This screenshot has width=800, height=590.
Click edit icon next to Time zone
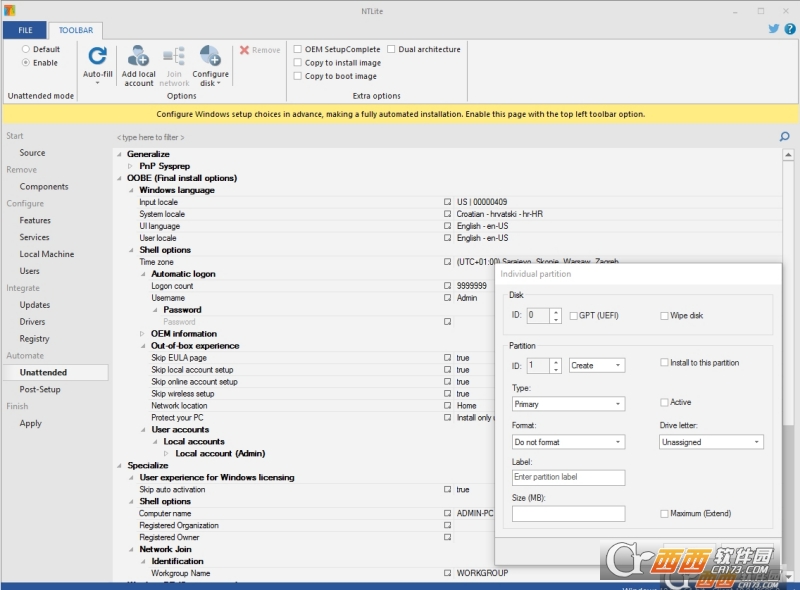[x=447, y=262]
